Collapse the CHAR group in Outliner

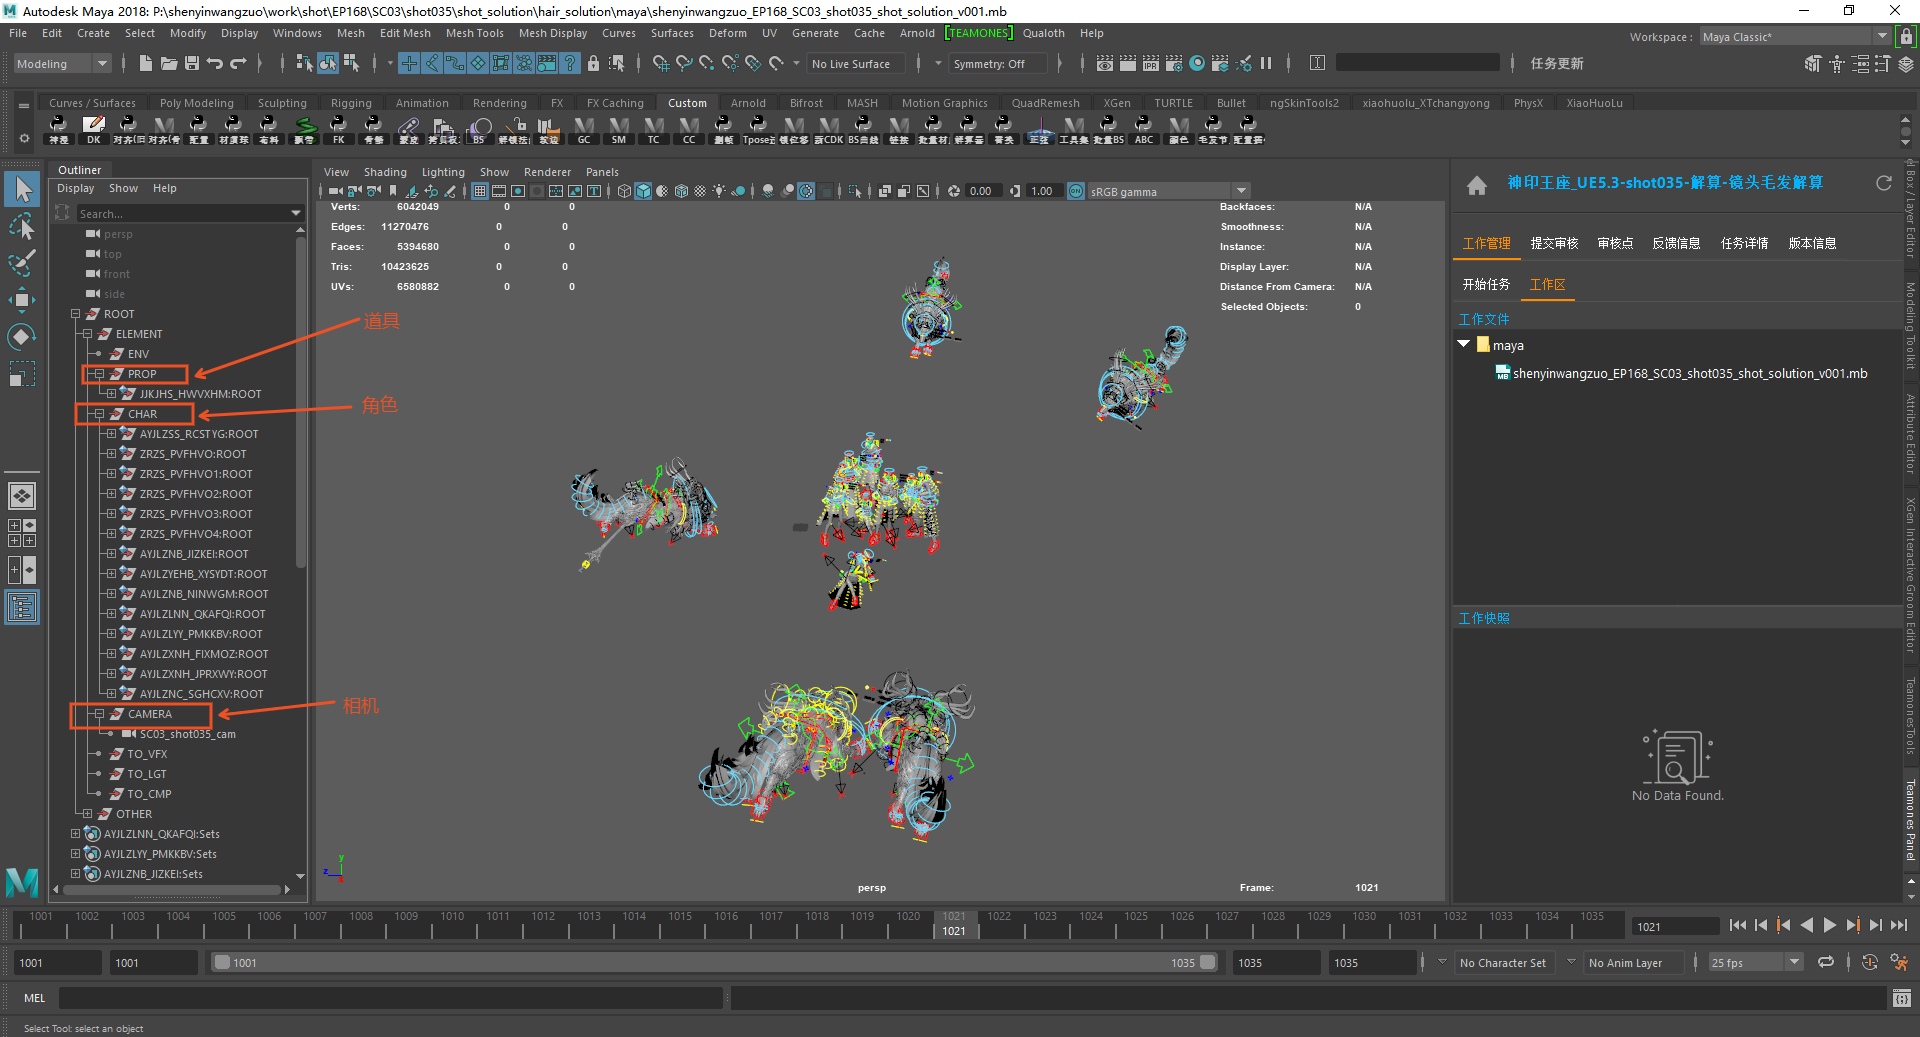(99, 414)
